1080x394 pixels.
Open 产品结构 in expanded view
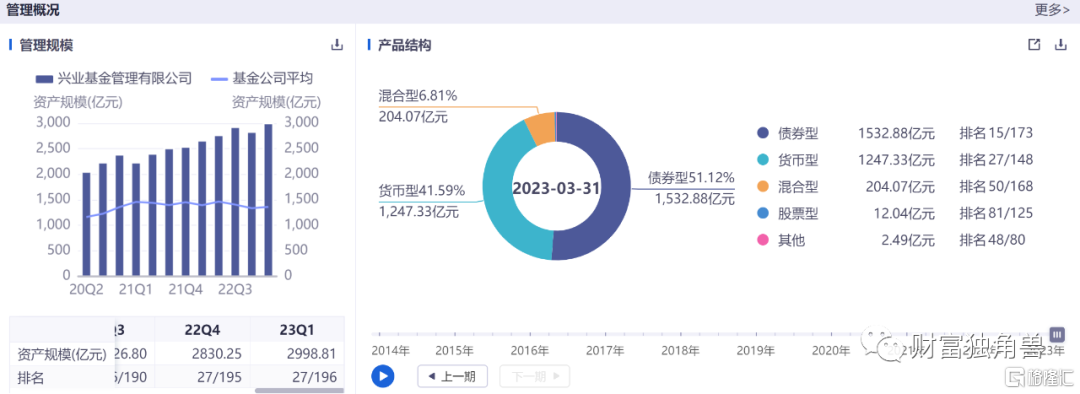(1033, 45)
